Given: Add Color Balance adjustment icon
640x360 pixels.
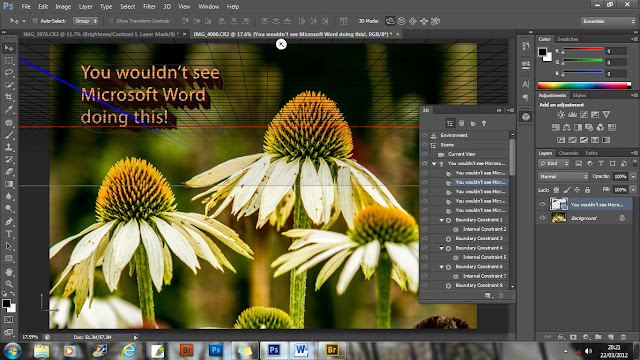Looking at the screenshot, I should 567,127.
